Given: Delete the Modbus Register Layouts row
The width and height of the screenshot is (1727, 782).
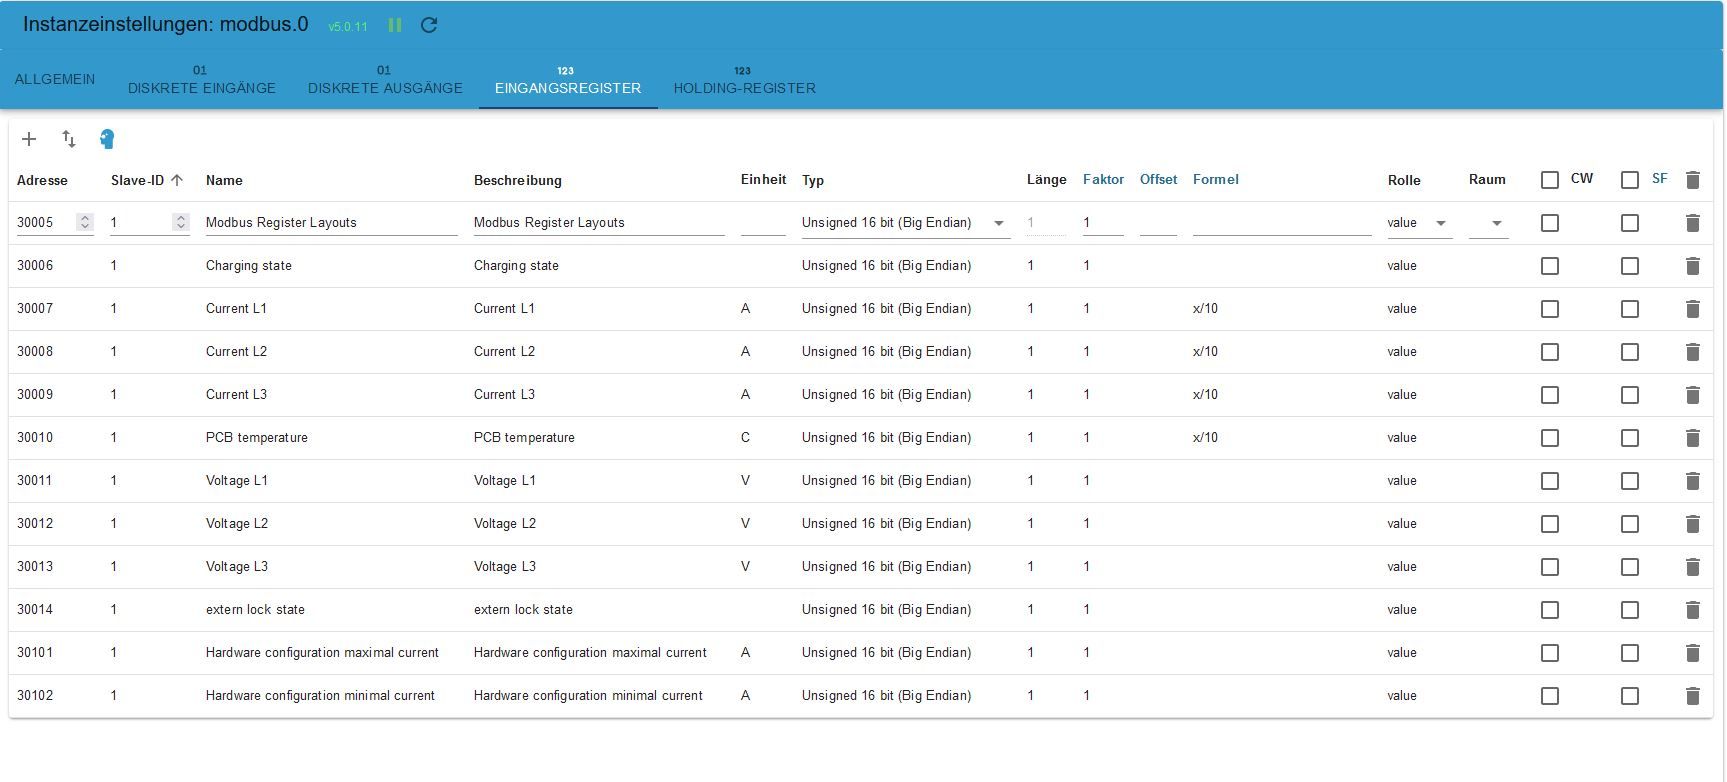Looking at the screenshot, I should coord(1692,223).
